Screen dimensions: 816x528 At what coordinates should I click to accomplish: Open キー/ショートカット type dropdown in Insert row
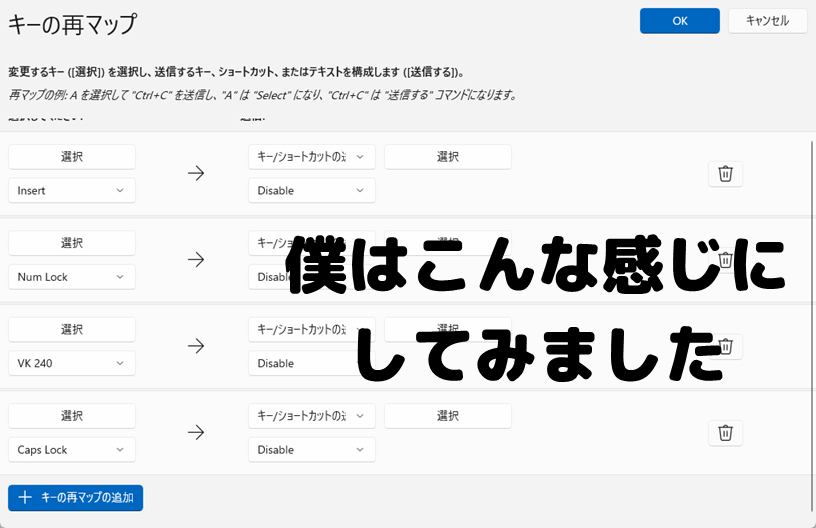(x=311, y=157)
